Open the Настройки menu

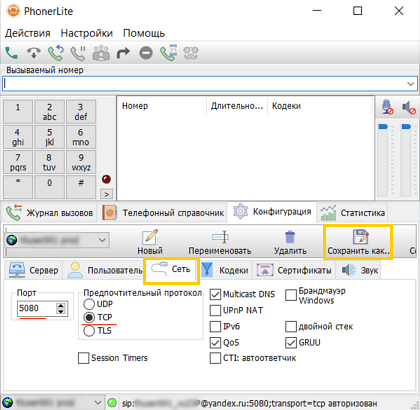(87, 33)
